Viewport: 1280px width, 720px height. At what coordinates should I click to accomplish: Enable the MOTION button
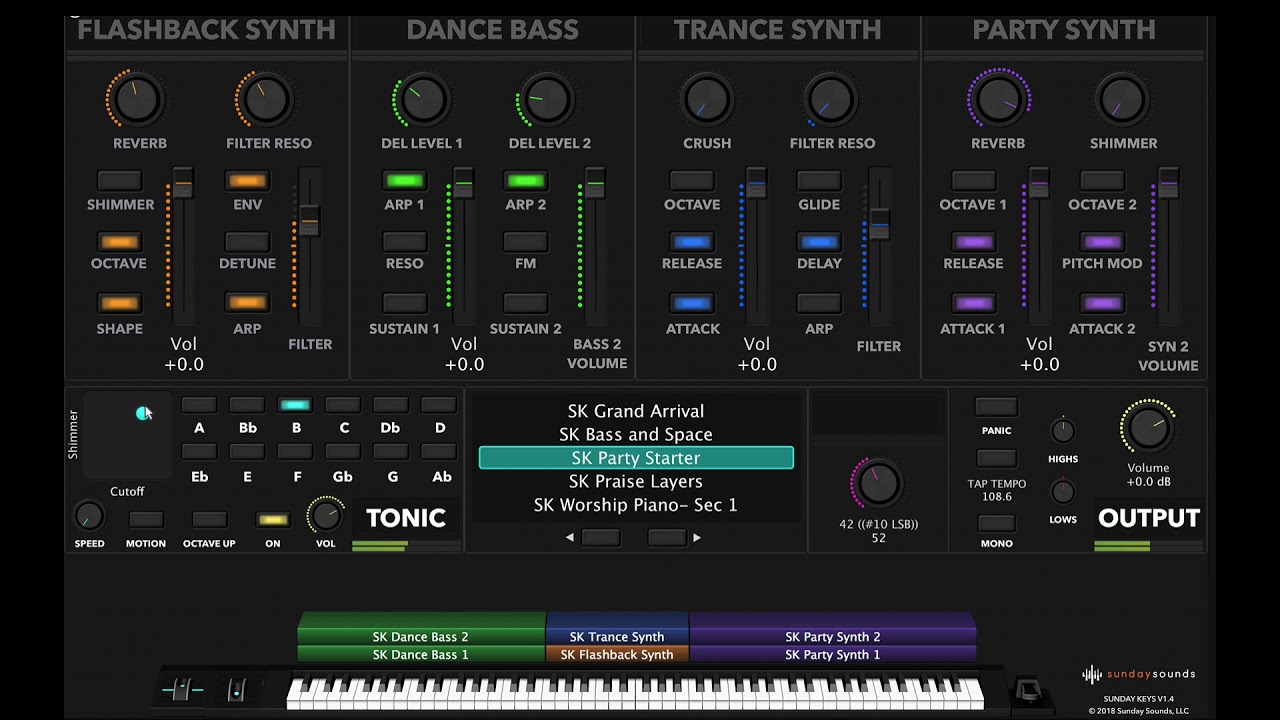(x=146, y=520)
